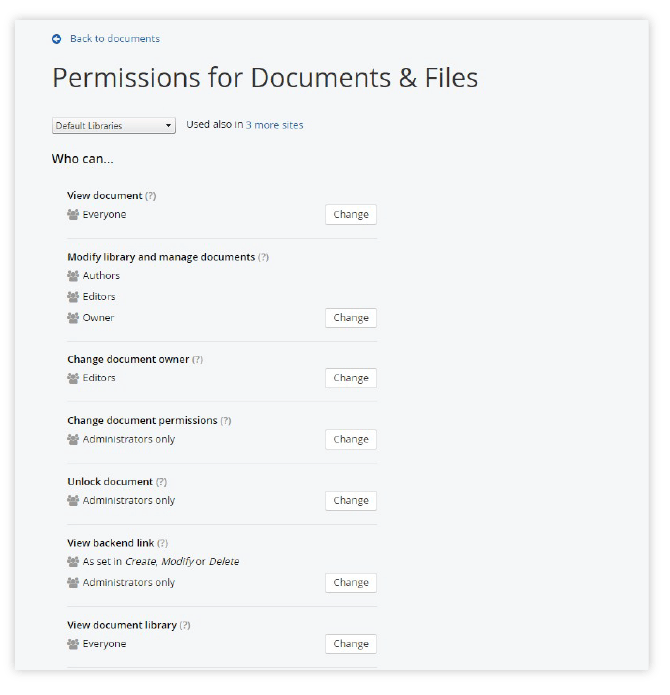
Task: Click the (?) icon for Change document permissions
Action: coord(226,421)
